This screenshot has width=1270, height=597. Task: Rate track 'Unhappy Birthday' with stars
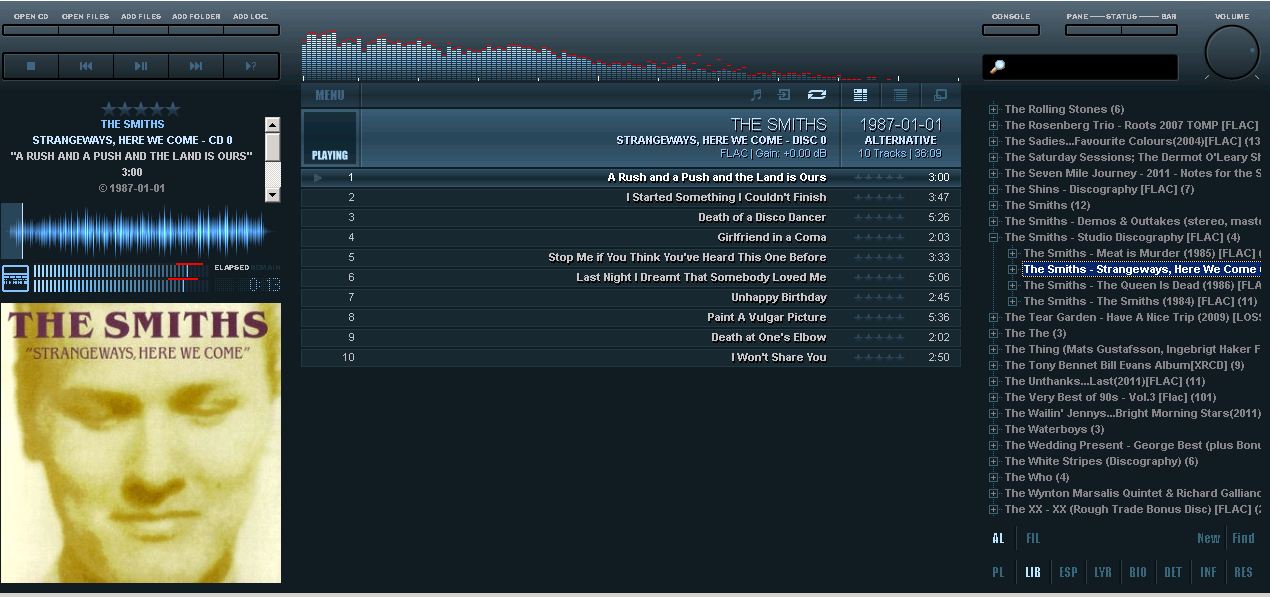click(x=879, y=297)
